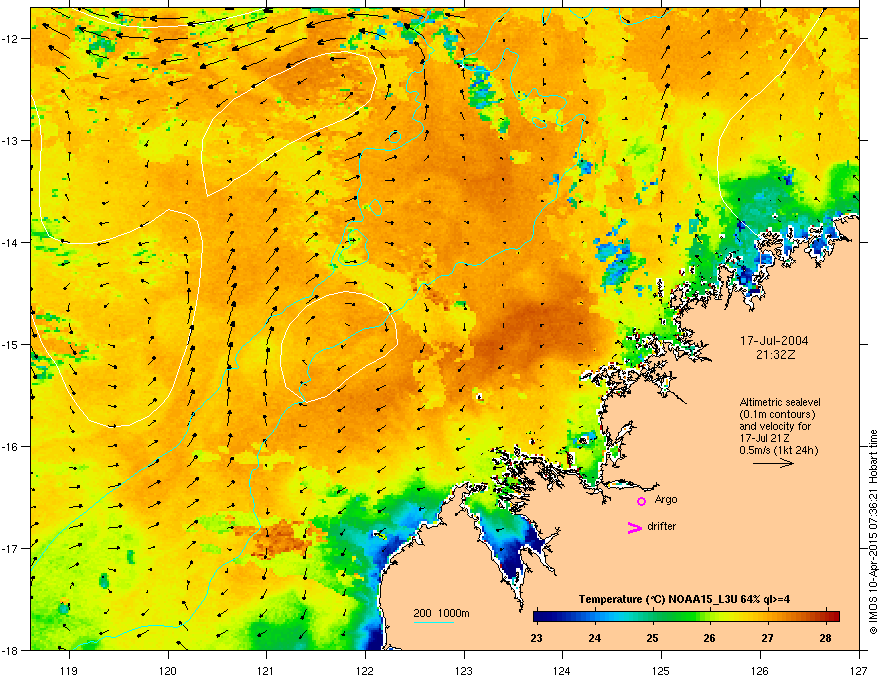The width and height of the screenshot is (880, 680).
Task: Click the latitude axis label -16
Action: [11, 447]
